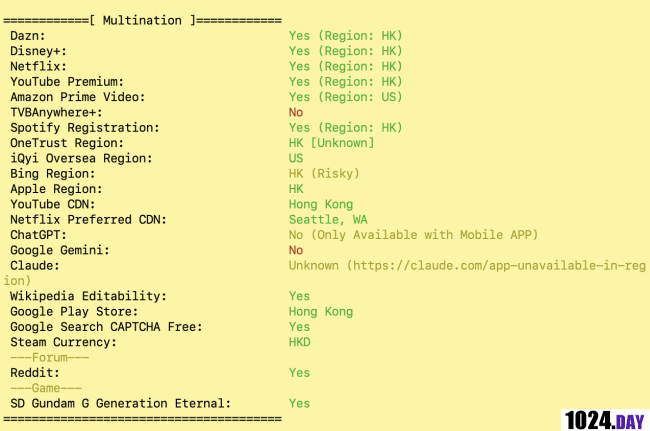Select the Netflix 'Yes (Region: HK)' result
The image size is (650, 431).
pyautogui.click(x=345, y=66)
